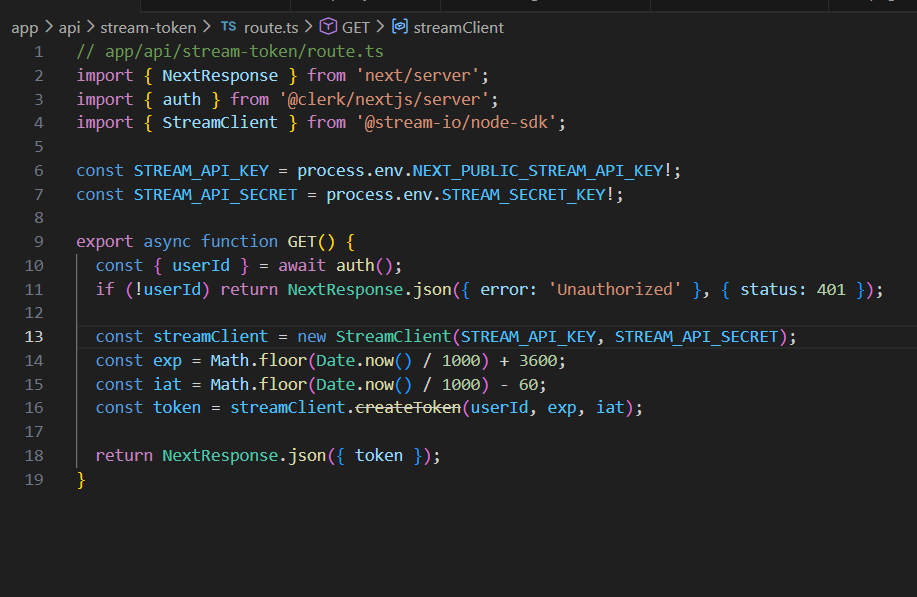Image resolution: width=917 pixels, height=597 pixels.
Task: Expand the GET symbol breadcrumb
Action: point(356,27)
